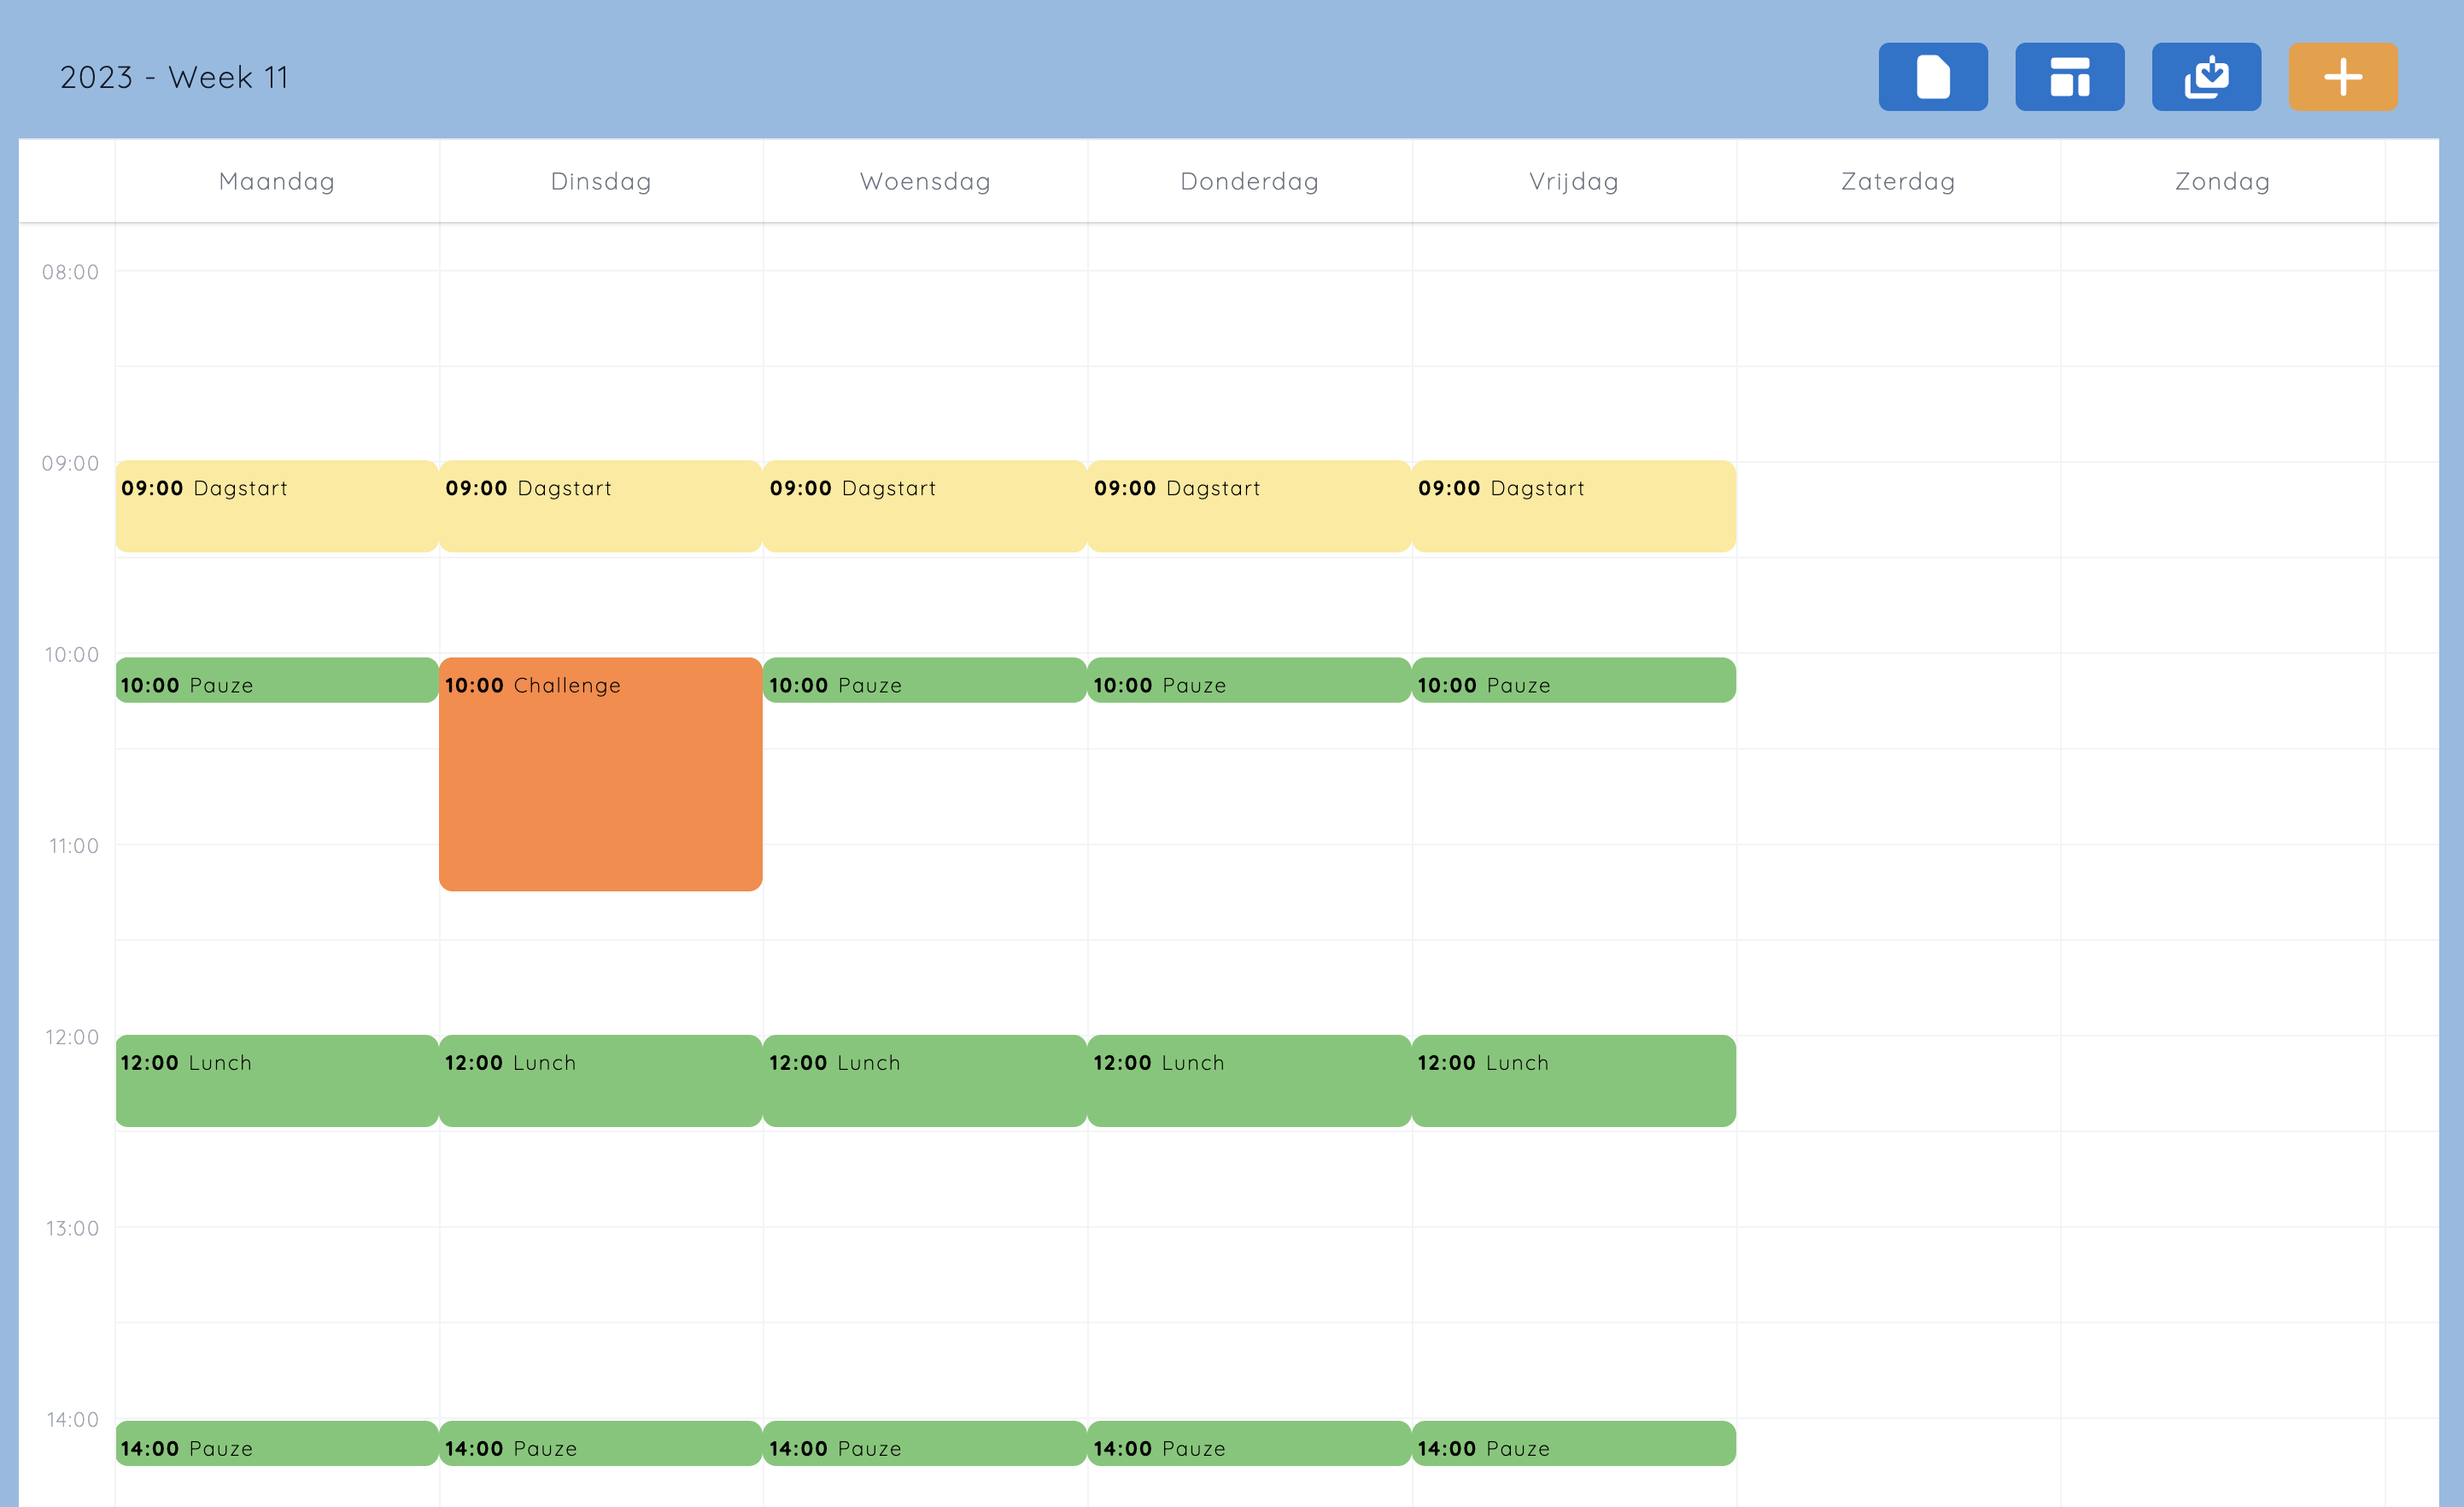
Task: Open Donderdag's 09:00 Dagstart event
Action: (x=1248, y=506)
